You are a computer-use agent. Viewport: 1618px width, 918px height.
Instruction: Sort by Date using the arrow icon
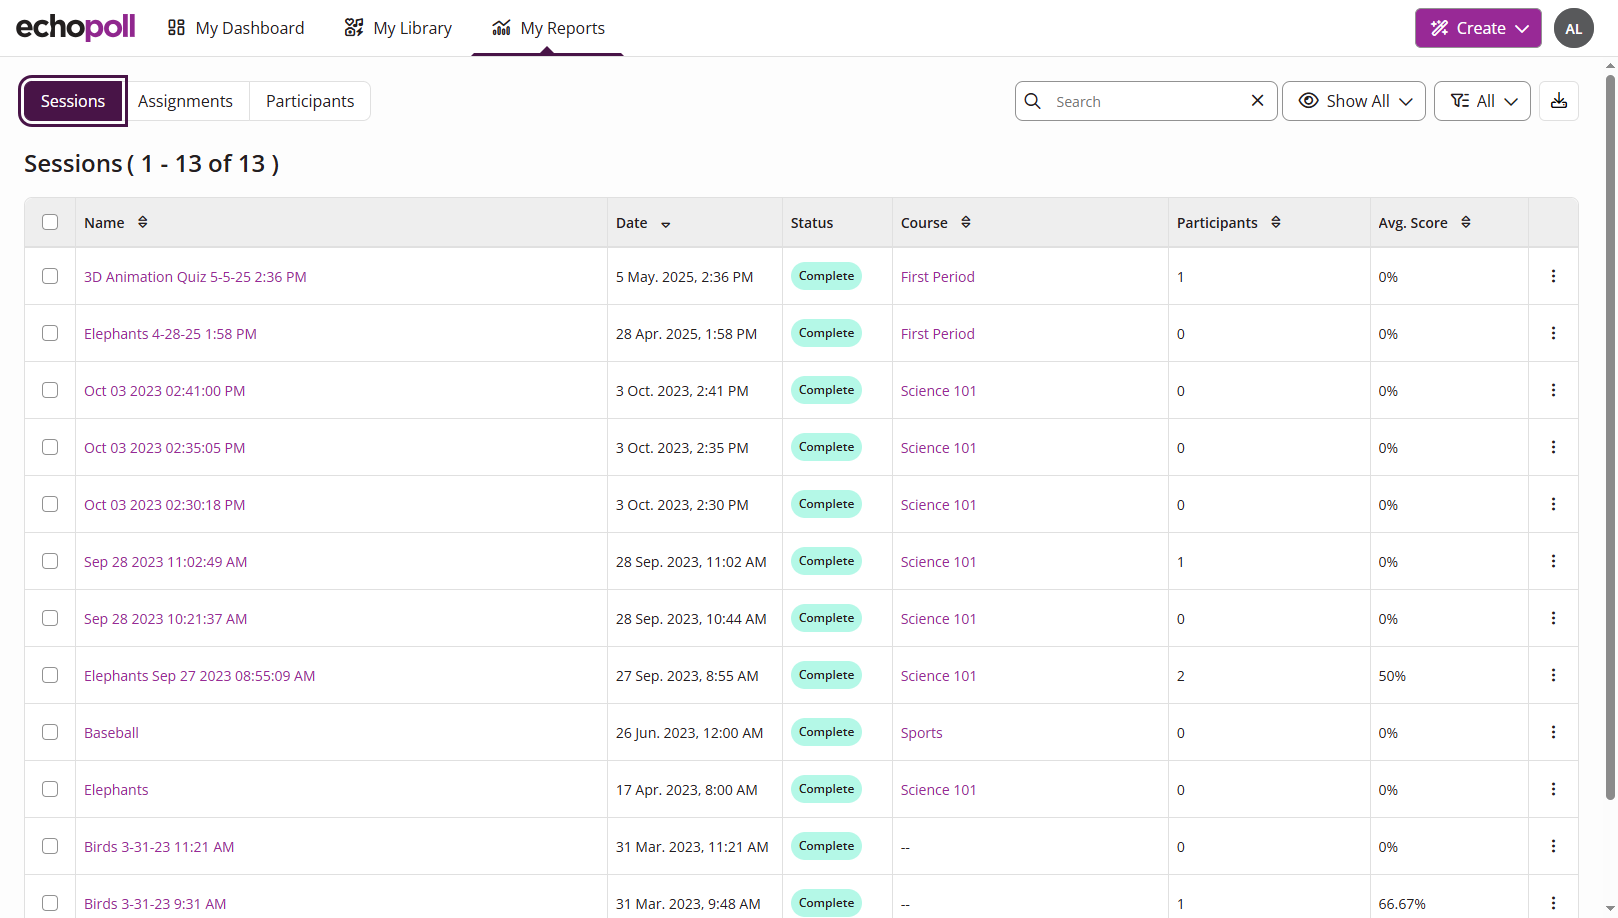click(666, 224)
